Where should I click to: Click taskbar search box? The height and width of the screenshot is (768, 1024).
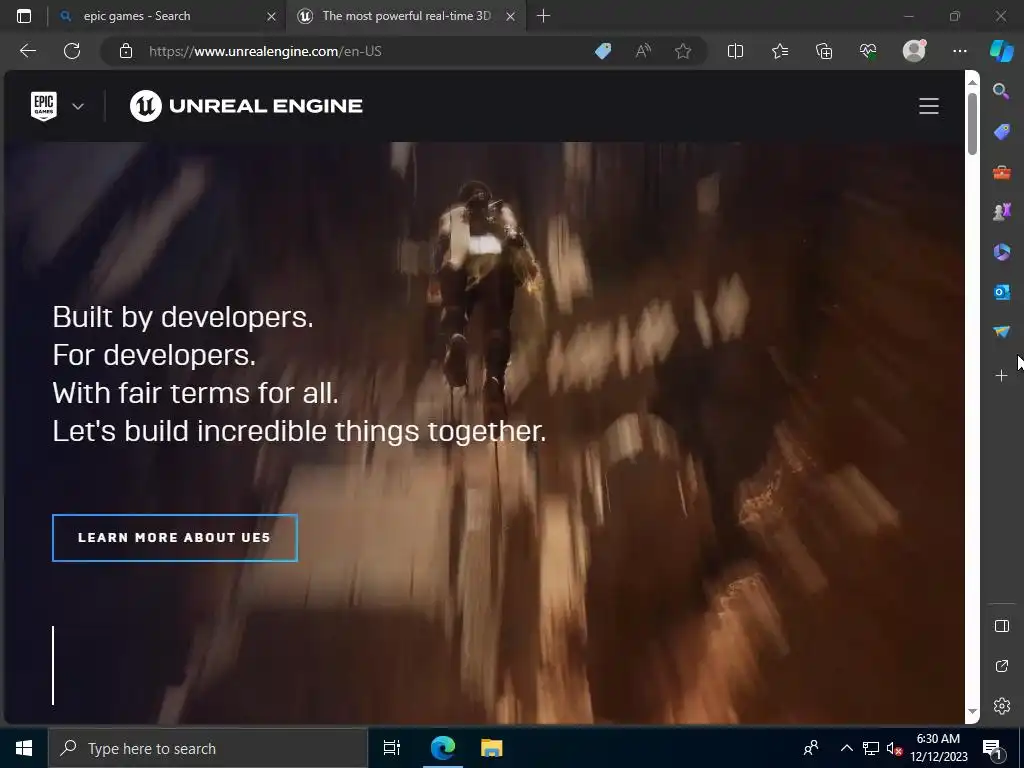(208, 748)
